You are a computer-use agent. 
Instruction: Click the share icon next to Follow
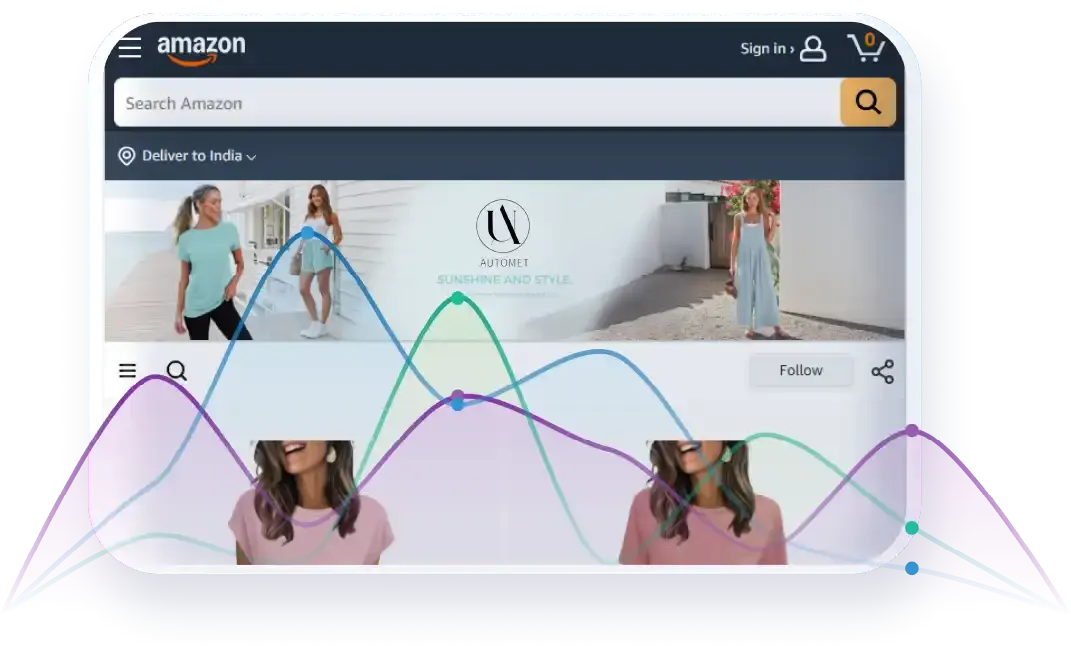[882, 372]
